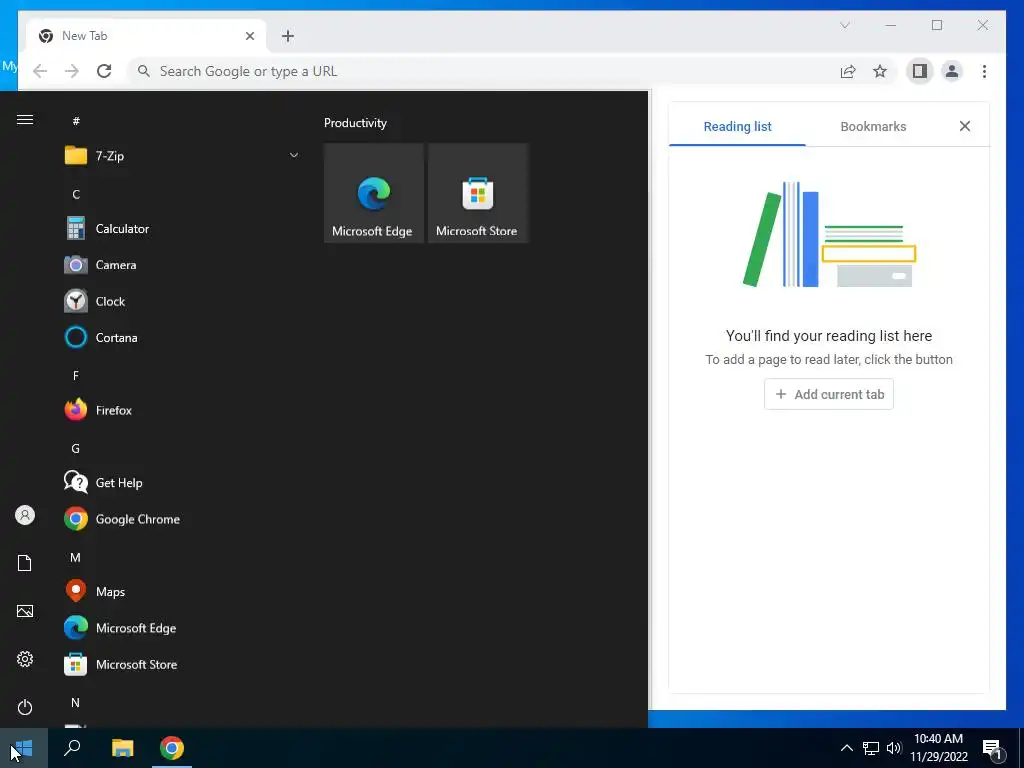Viewport: 1024px width, 768px height.
Task: Close the New Tab tab
Action: 249,36
